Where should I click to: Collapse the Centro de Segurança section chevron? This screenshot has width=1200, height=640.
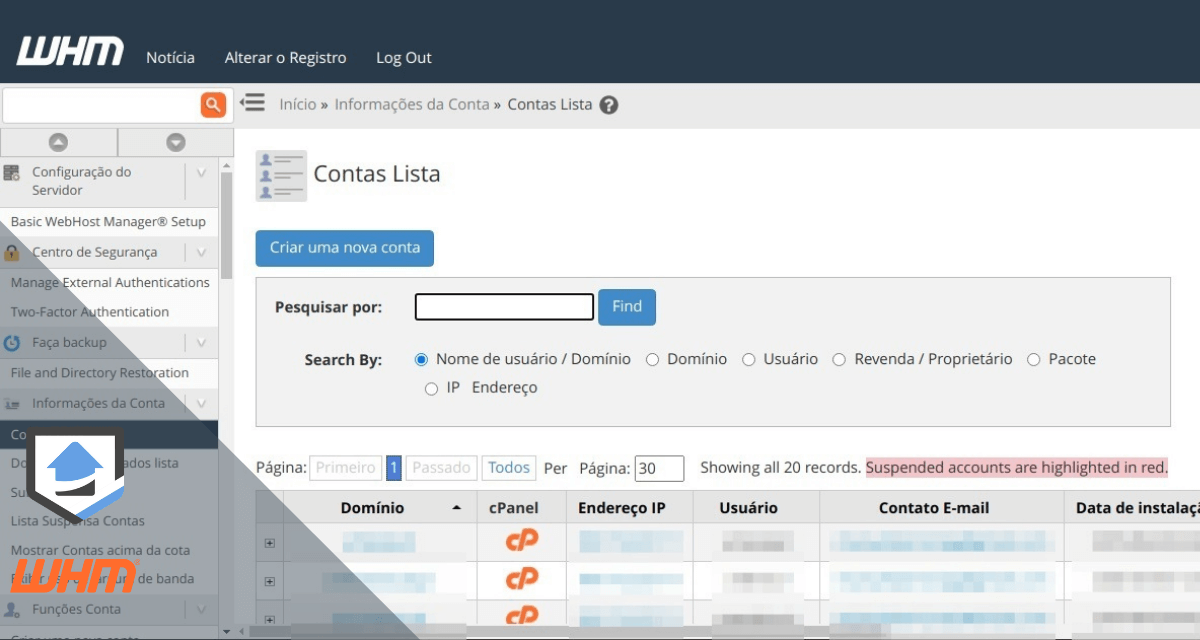click(x=201, y=252)
